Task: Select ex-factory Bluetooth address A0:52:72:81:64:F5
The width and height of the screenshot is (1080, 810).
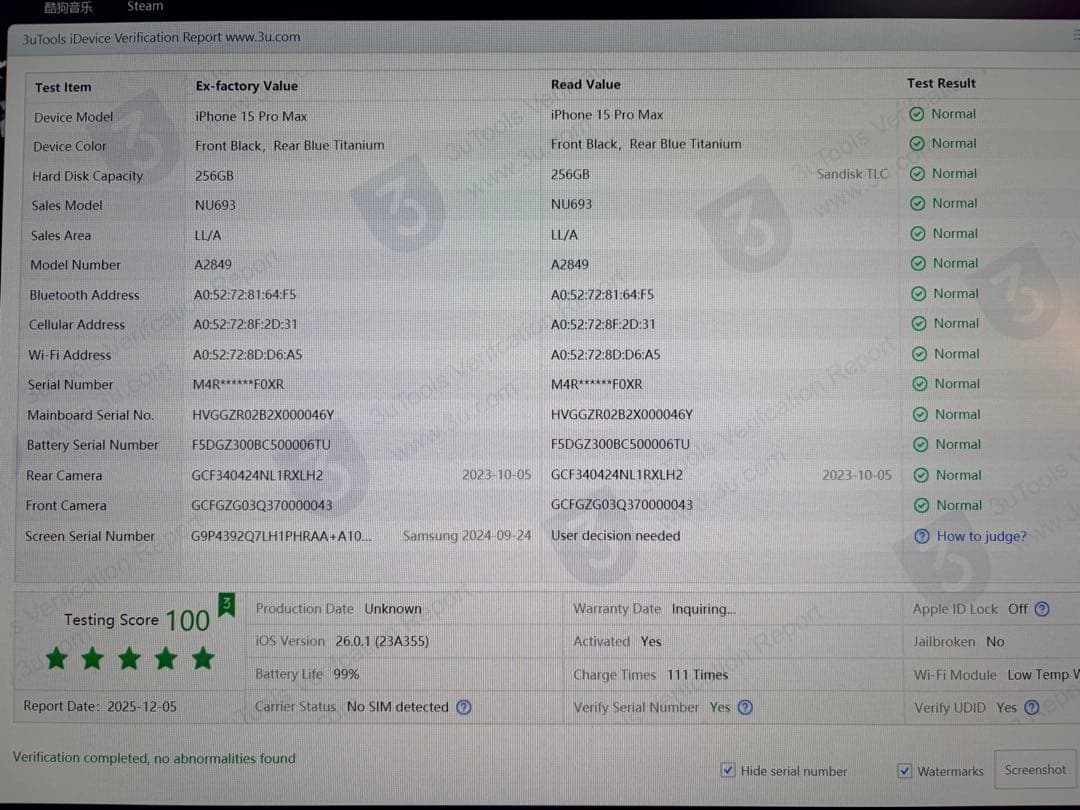Action: pyautogui.click(x=245, y=295)
